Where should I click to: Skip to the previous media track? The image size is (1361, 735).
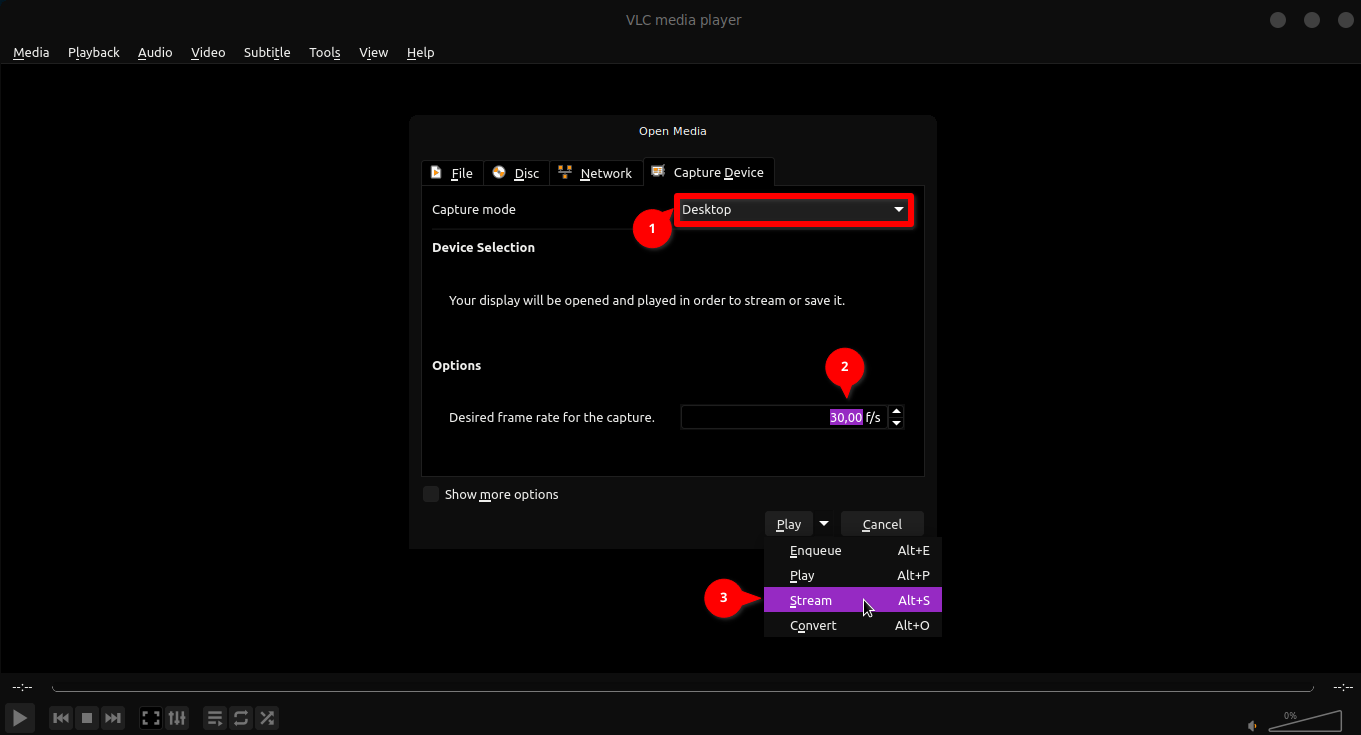61,718
